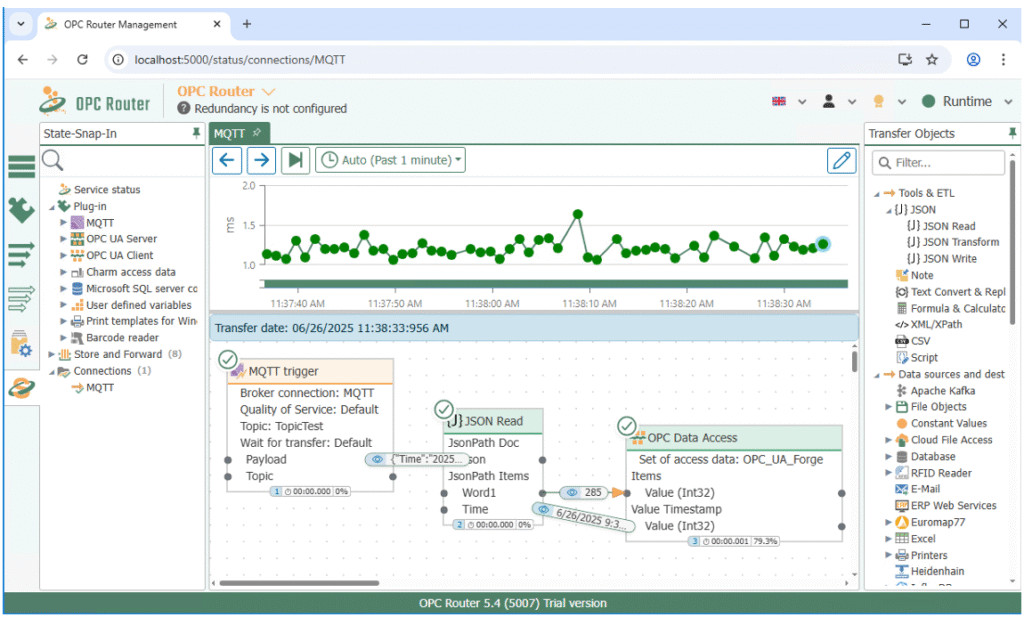Click the highlighted latest chart data point

(823, 244)
